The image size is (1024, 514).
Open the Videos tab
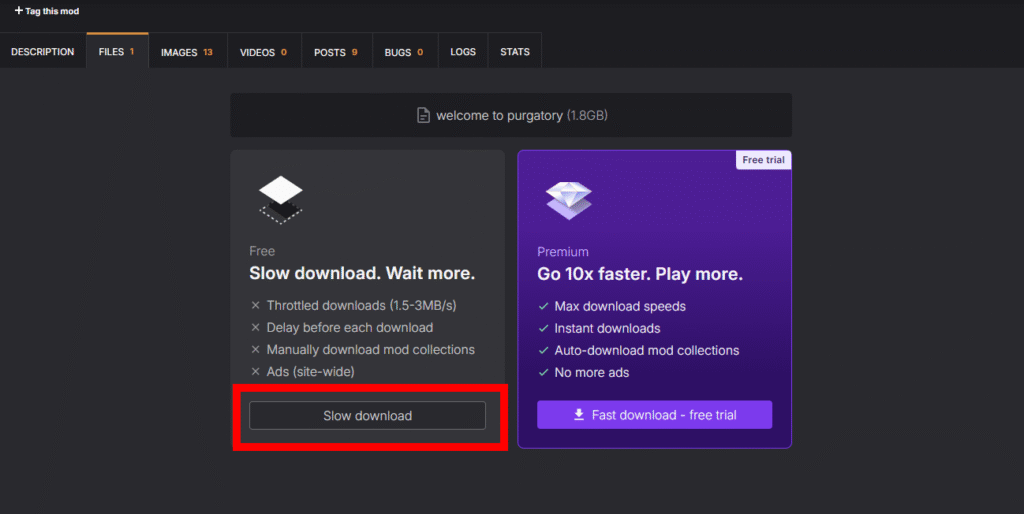[263, 52]
